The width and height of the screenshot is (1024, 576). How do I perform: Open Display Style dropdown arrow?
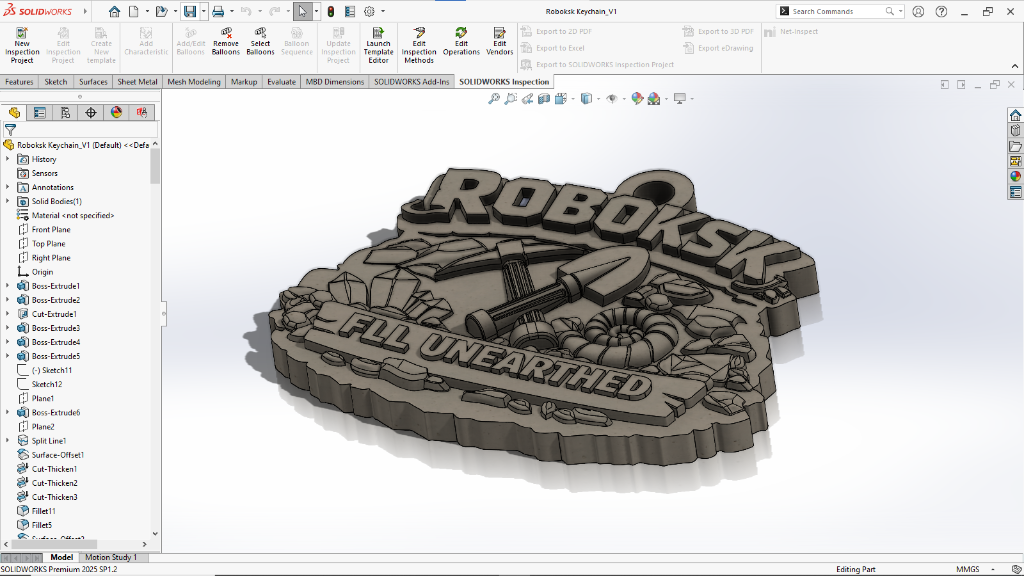(598, 99)
